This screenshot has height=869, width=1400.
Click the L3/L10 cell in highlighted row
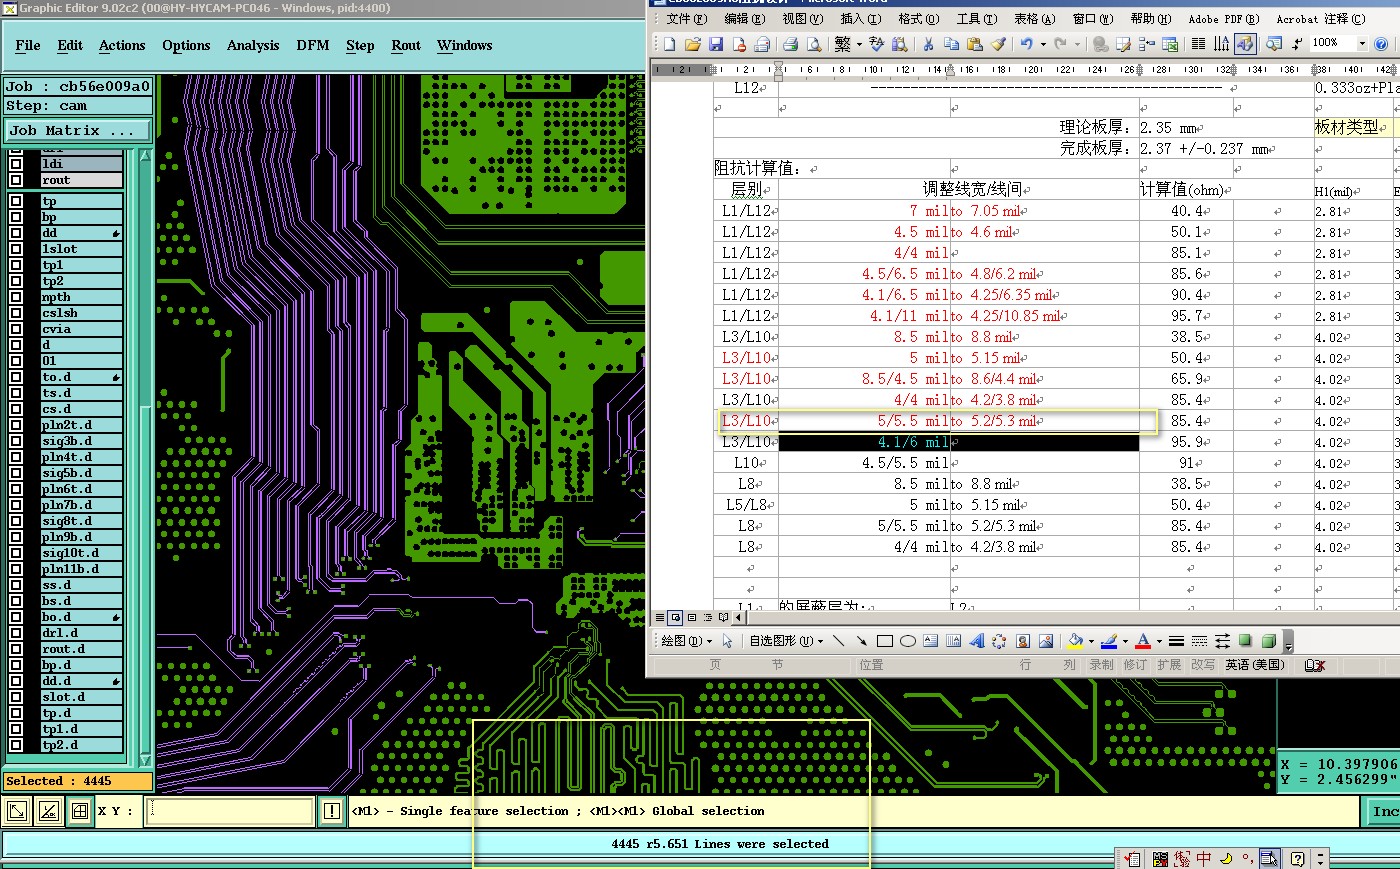tap(746, 420)
